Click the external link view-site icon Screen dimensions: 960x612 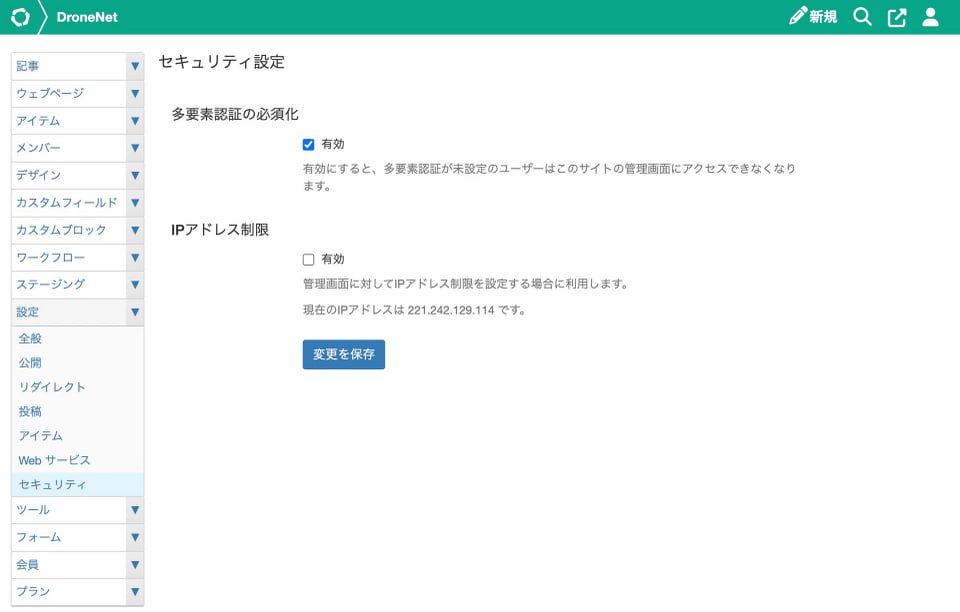click(x=896, y=17)
